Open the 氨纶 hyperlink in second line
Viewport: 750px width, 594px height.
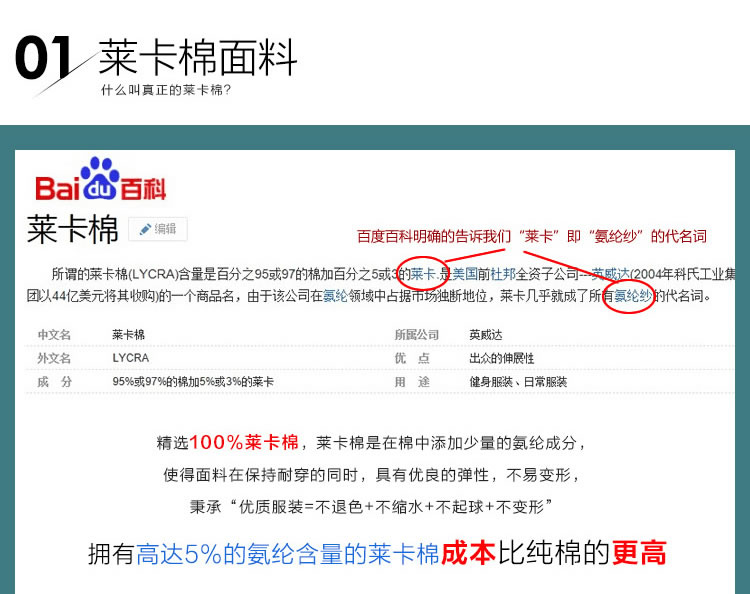[x=335, y=296]
